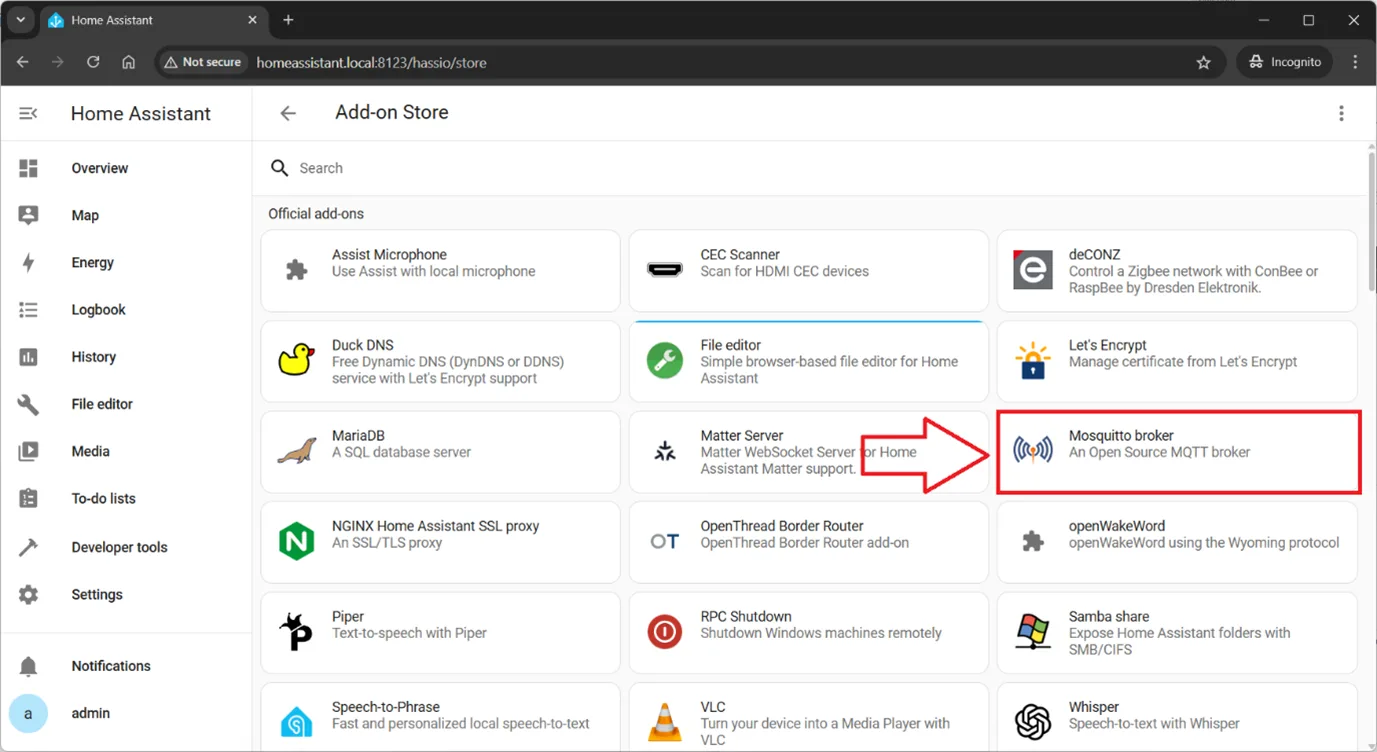Click the Duck DNS duck icon
Screen dimensions: 1377x752
(296, 361)
